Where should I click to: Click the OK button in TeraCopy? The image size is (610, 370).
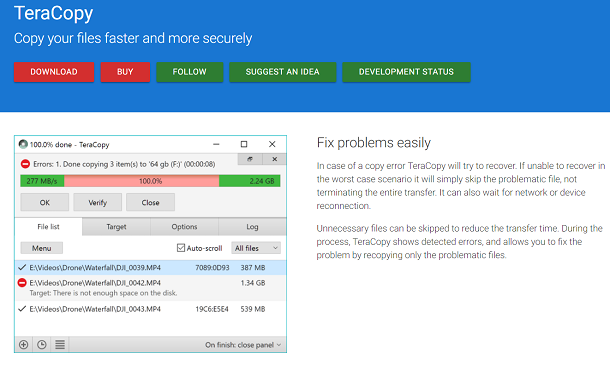pyautogui.click(x=45, y=202)
